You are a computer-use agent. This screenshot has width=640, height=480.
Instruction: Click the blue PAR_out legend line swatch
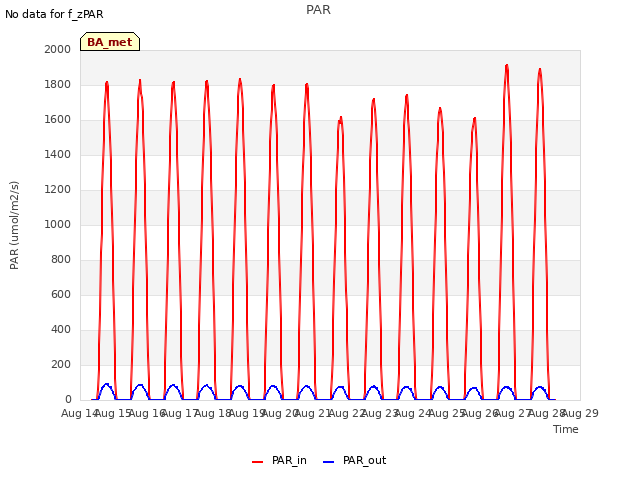(x=329, y=462)
